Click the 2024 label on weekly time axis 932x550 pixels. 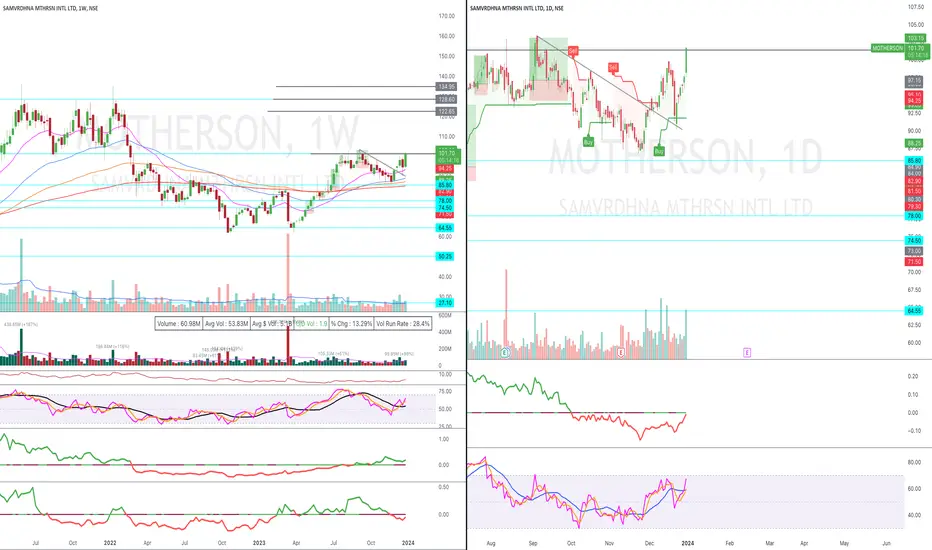coord(408,543)
